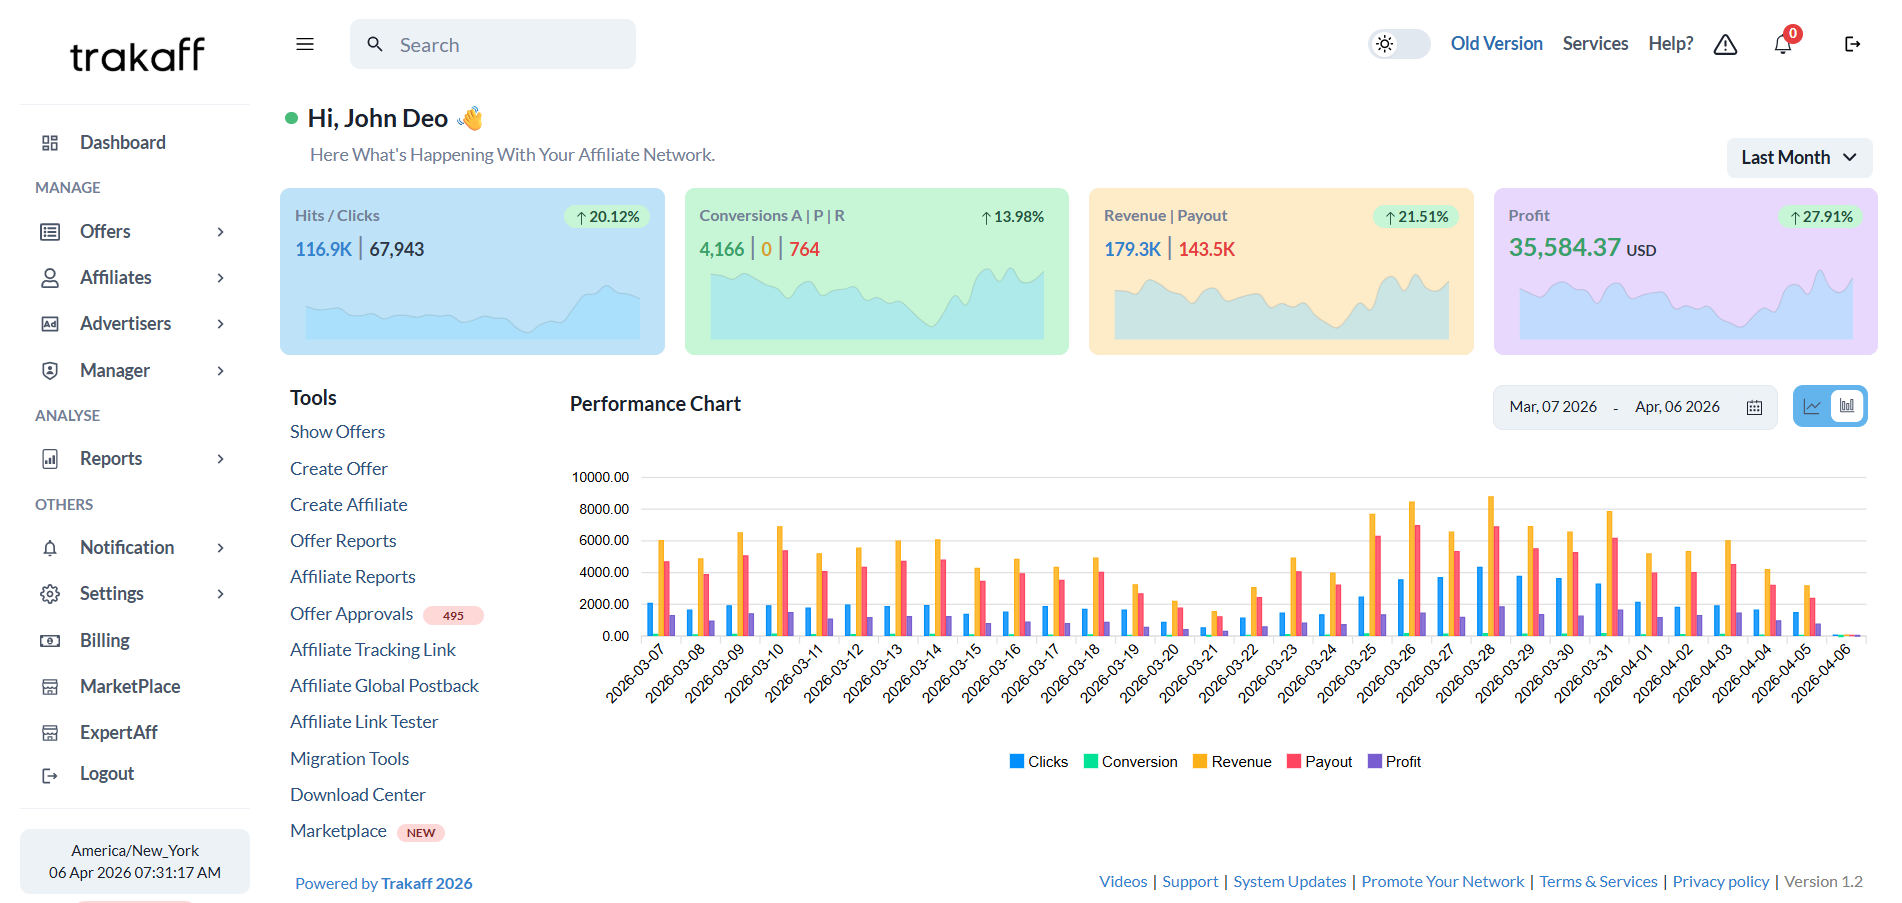Viewport: 1902px width, 903px height.
Task: Click the warning triangle alert icon
Action: pos(1725,44)
